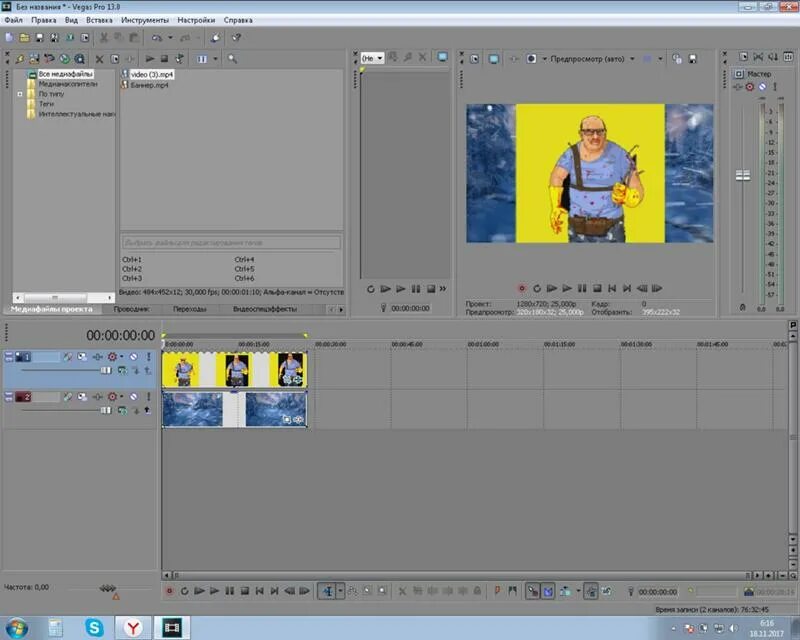Open Skype from Windows taskbar
The width and height of the screenshot is (800, 640).
(x=95, y=627)
